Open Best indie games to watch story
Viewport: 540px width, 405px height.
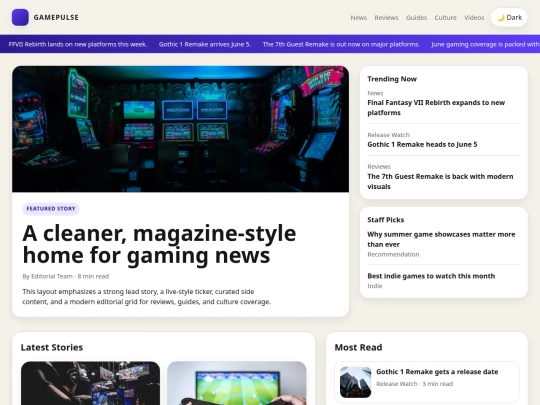[431, 276]
